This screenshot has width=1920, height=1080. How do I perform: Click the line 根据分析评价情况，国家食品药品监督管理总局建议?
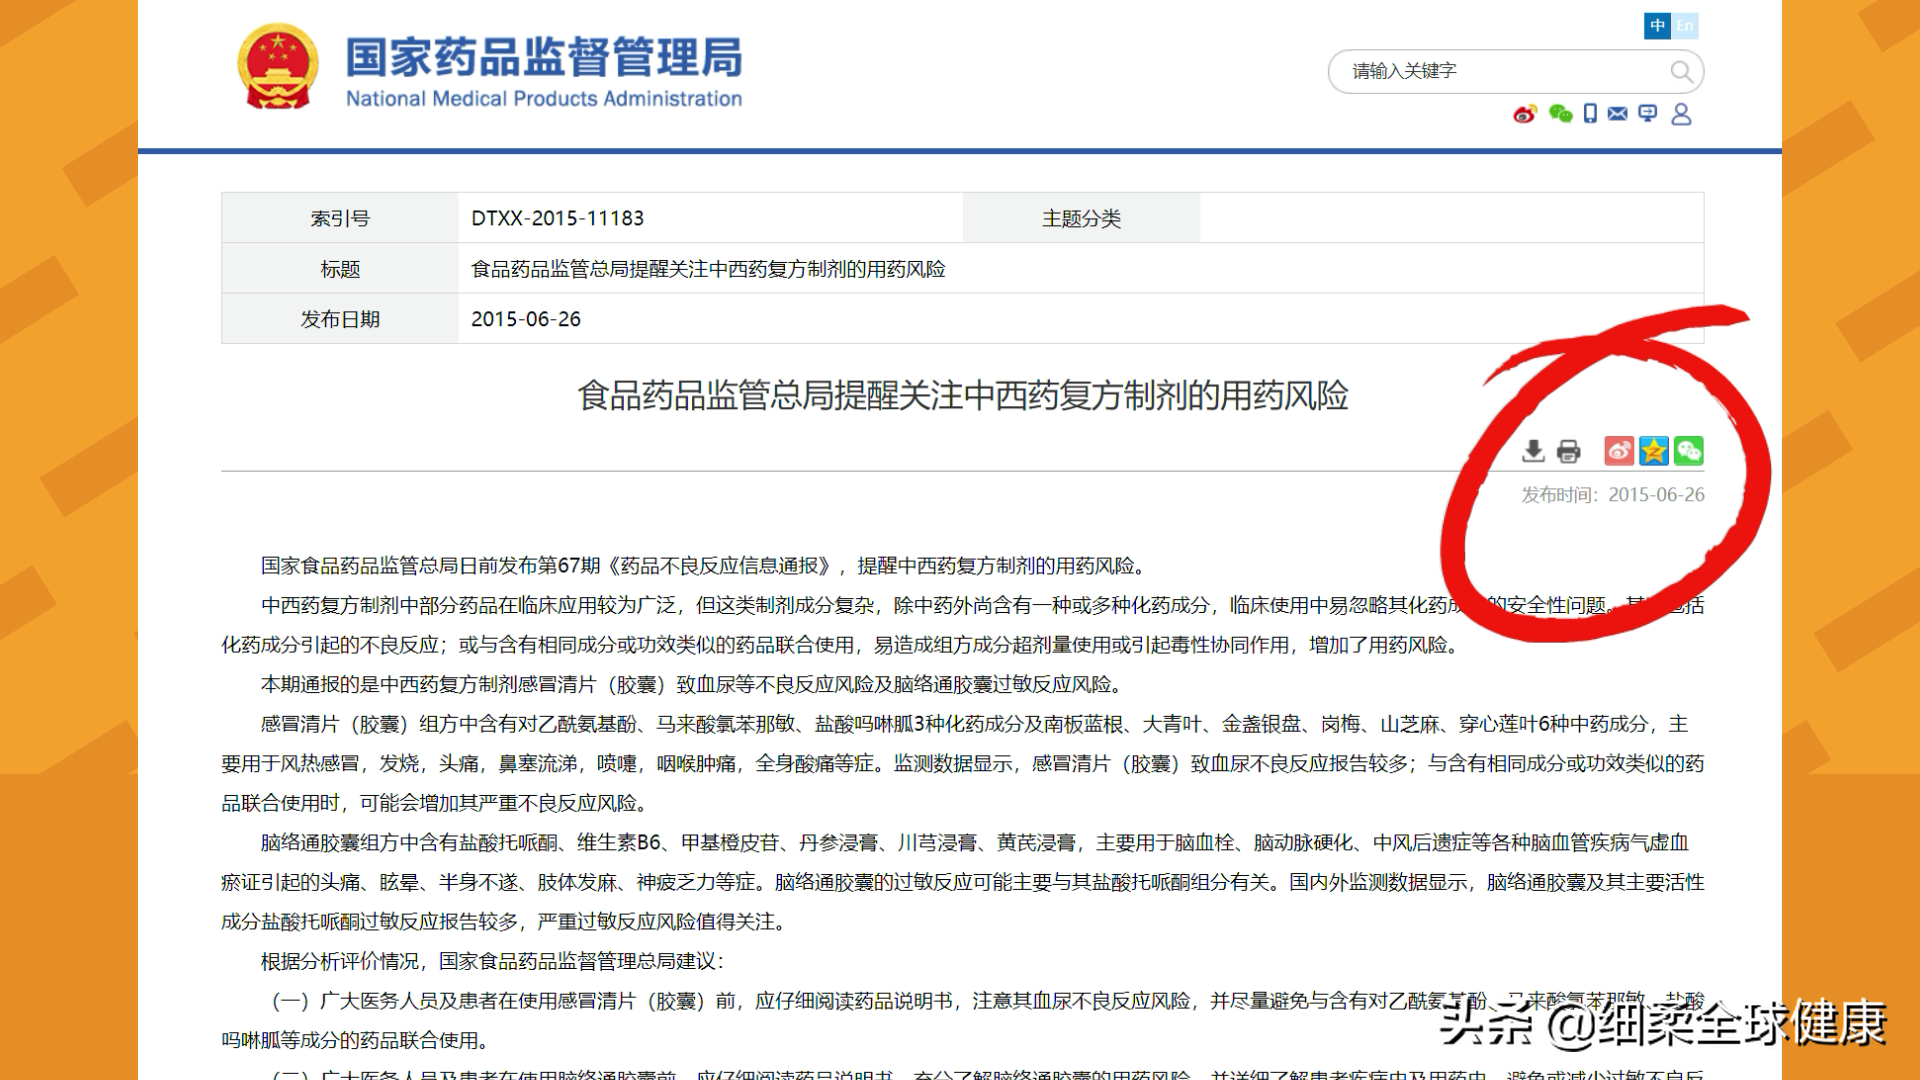(491, 961)
